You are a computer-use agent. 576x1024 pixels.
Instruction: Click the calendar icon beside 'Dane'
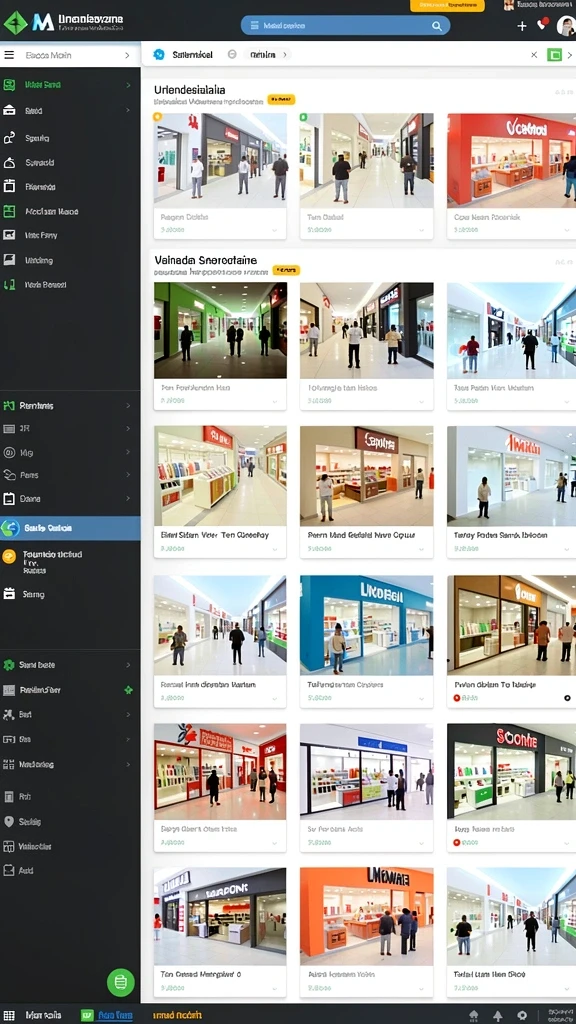pos(9,499)
